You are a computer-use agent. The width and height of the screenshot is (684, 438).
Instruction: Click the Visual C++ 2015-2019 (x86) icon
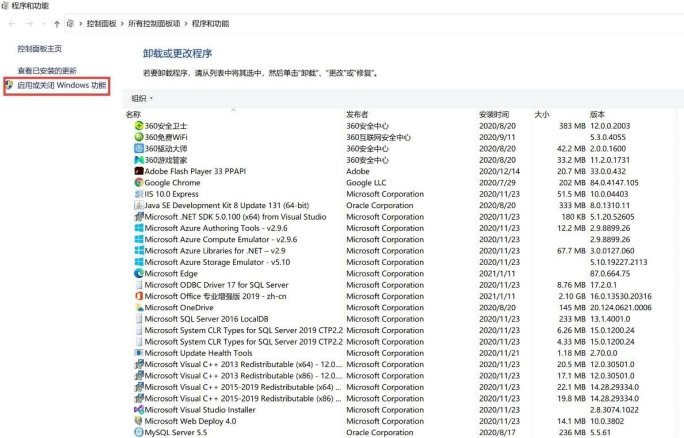click(x=139, y=398)
